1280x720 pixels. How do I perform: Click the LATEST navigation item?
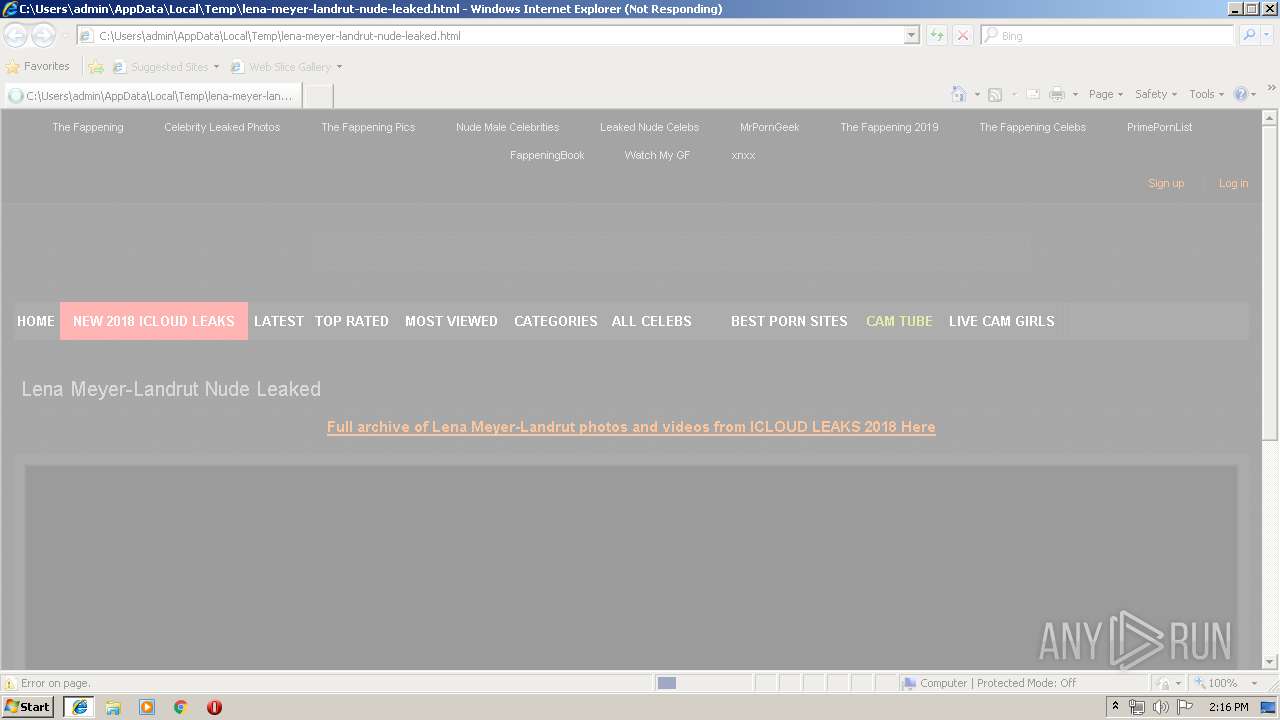point(279,321)
